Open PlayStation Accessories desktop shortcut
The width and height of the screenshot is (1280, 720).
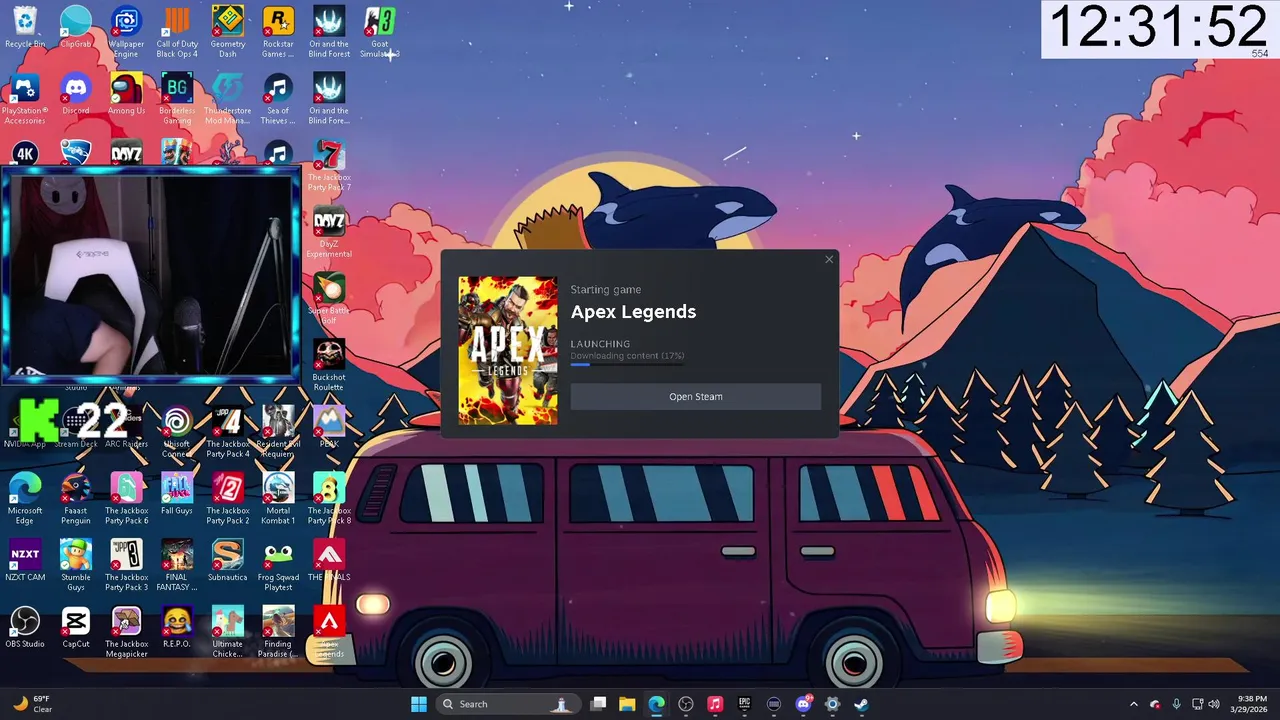[25, 99]
